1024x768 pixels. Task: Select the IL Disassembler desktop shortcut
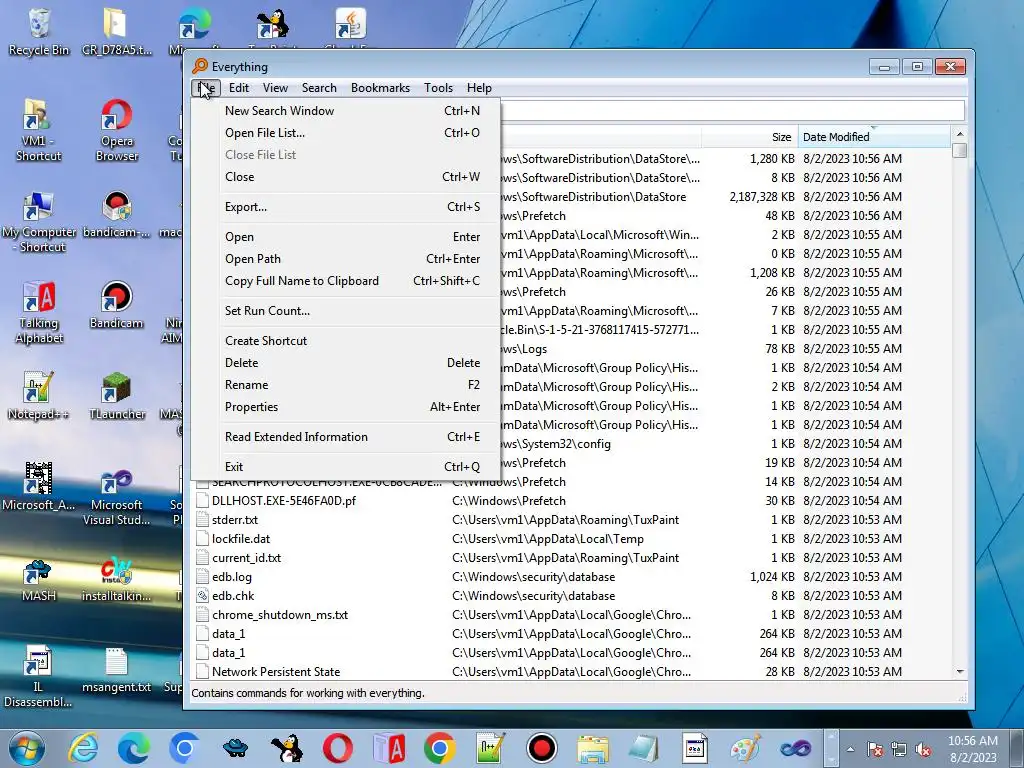[38, 677]
